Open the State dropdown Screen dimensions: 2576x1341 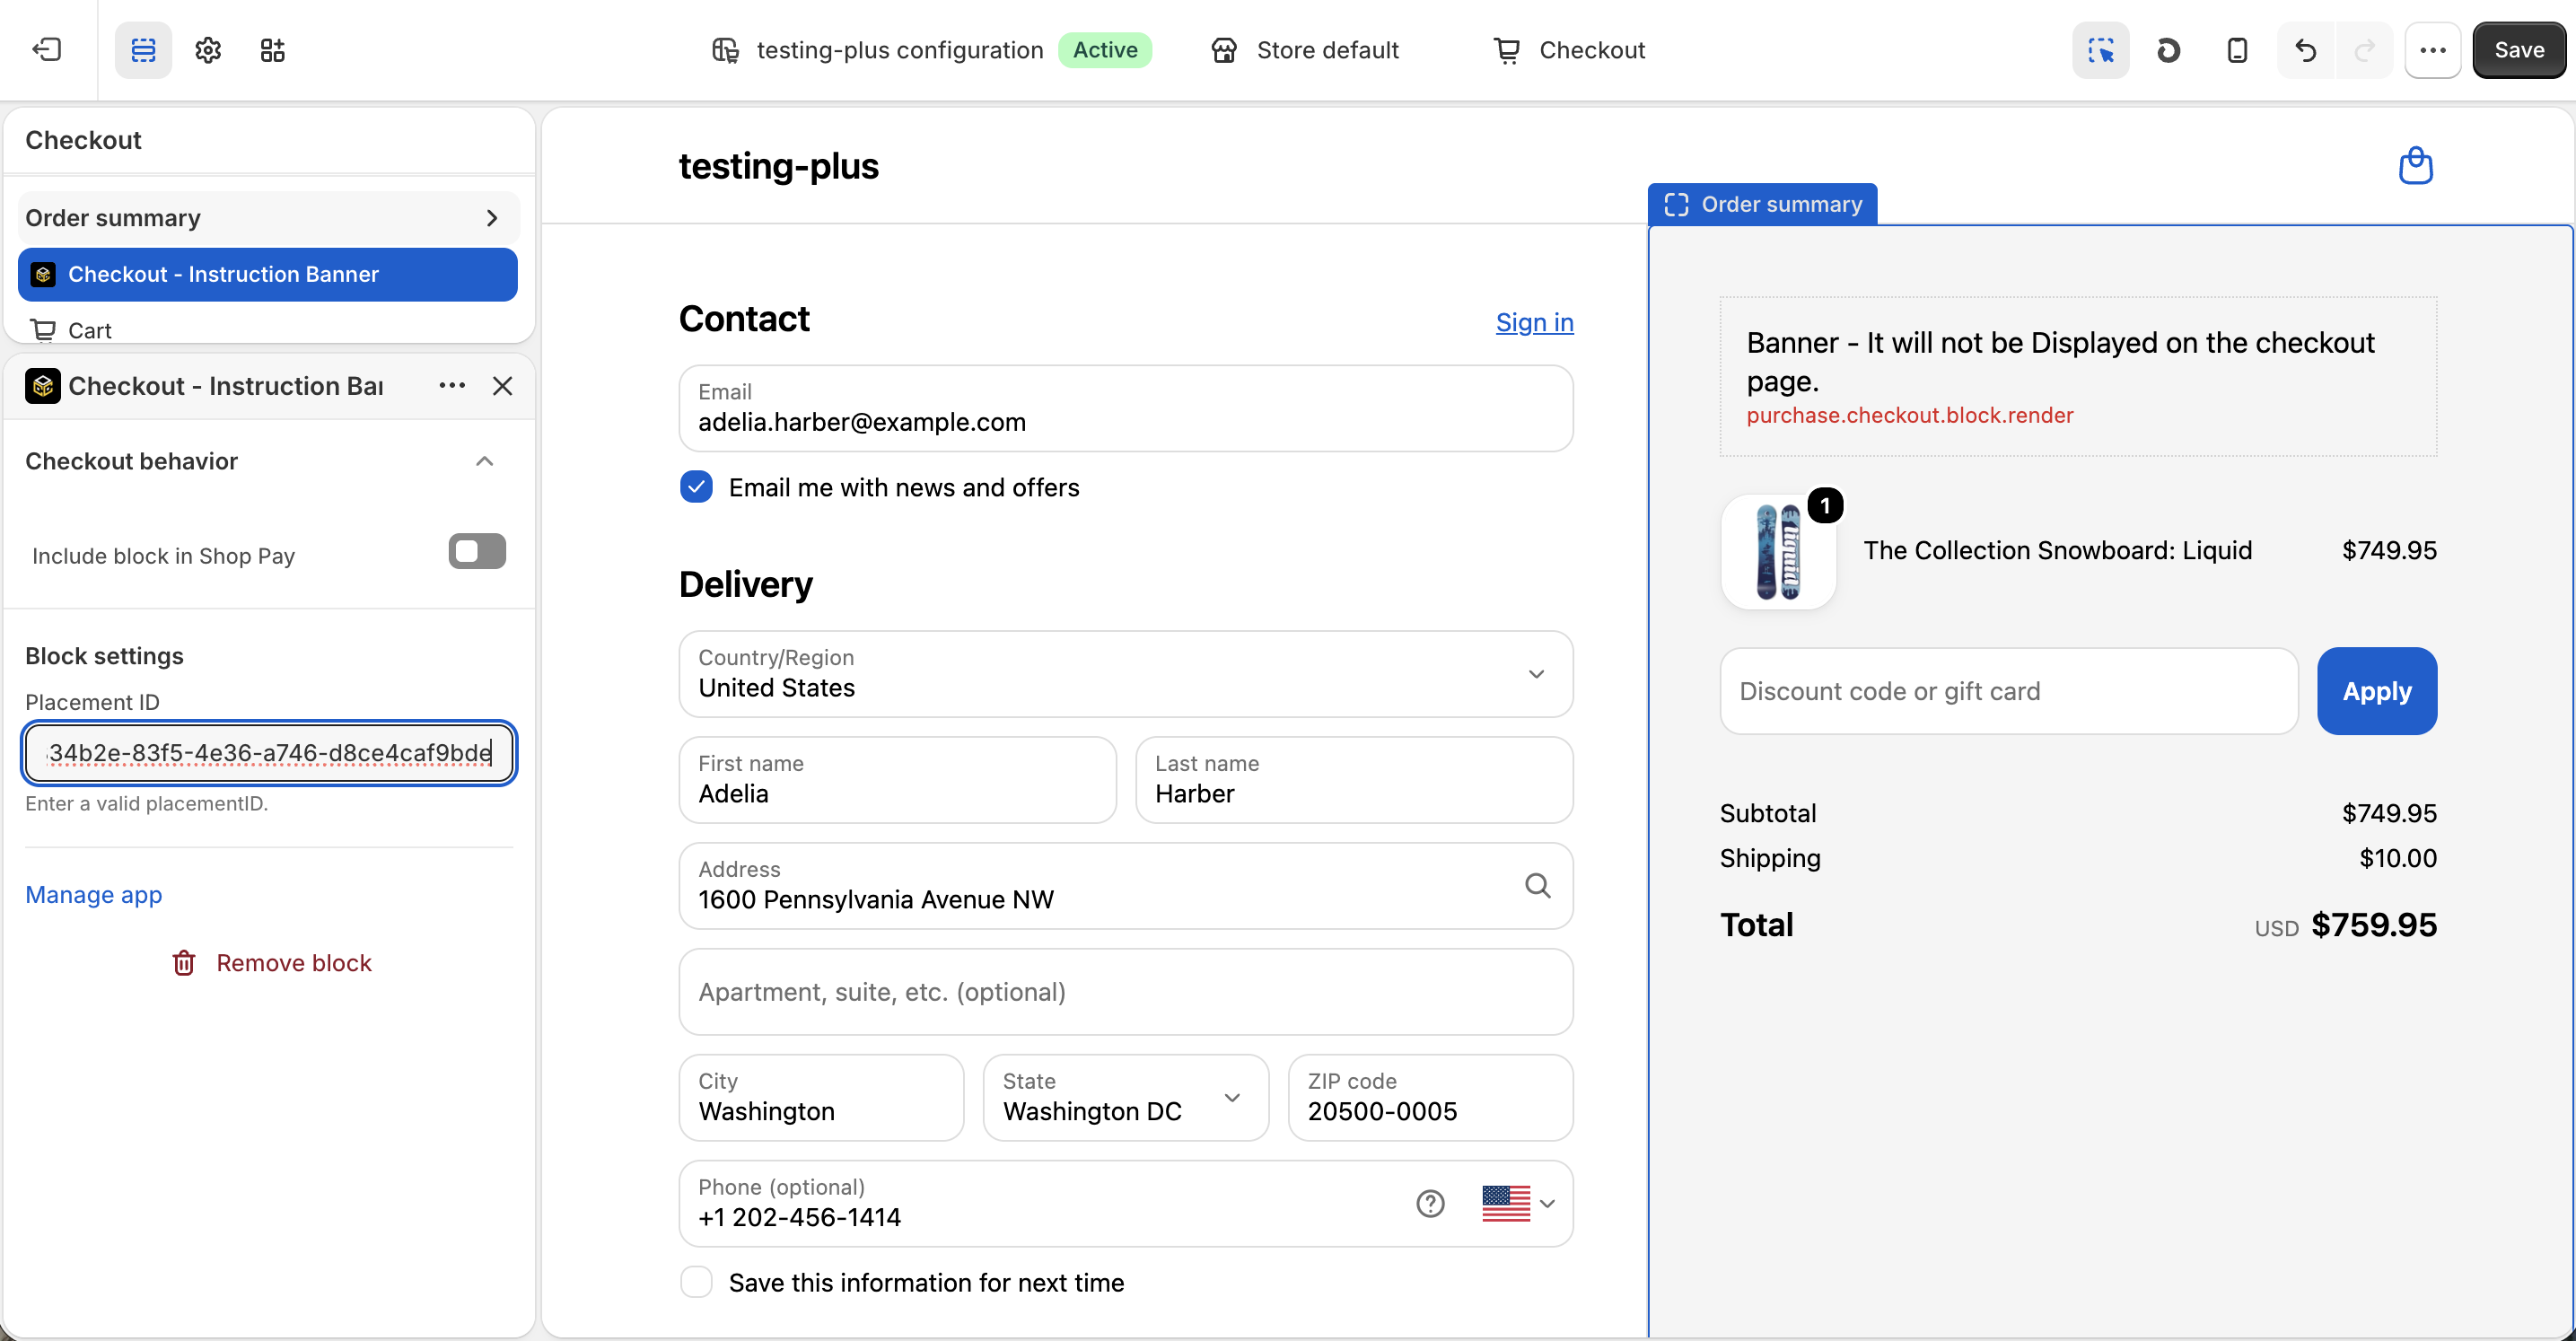1126,1098
